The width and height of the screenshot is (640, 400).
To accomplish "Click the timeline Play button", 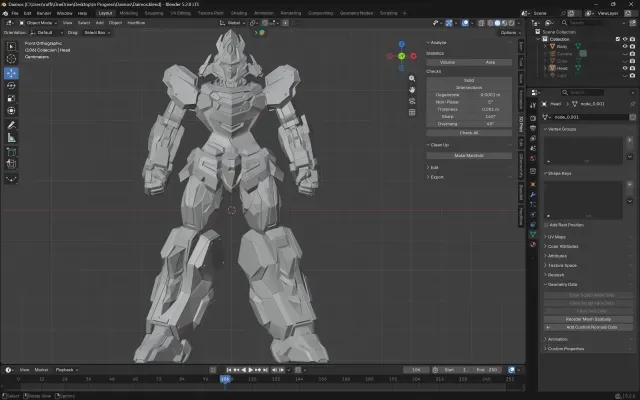I will (251, 370).
